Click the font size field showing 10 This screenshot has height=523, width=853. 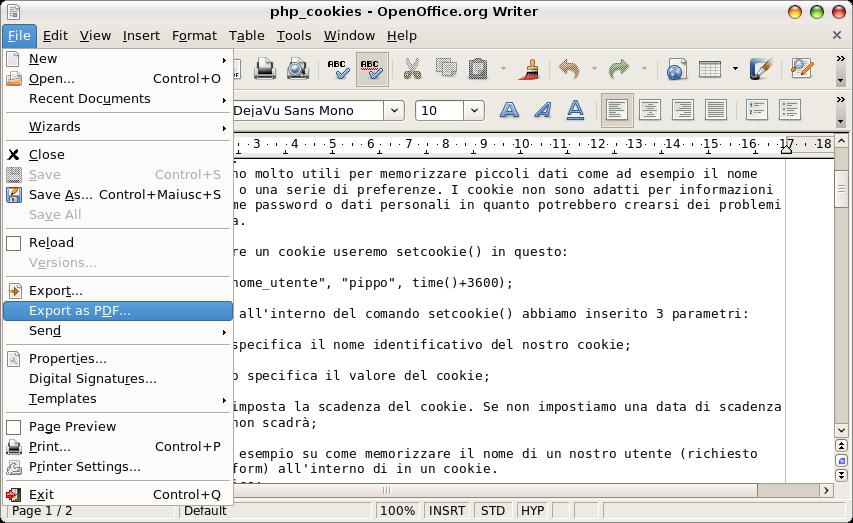point(440,110)
